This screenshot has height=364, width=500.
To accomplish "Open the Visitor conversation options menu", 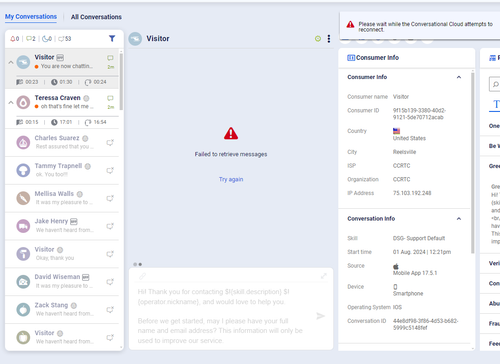I will click(x=329, y=39).
